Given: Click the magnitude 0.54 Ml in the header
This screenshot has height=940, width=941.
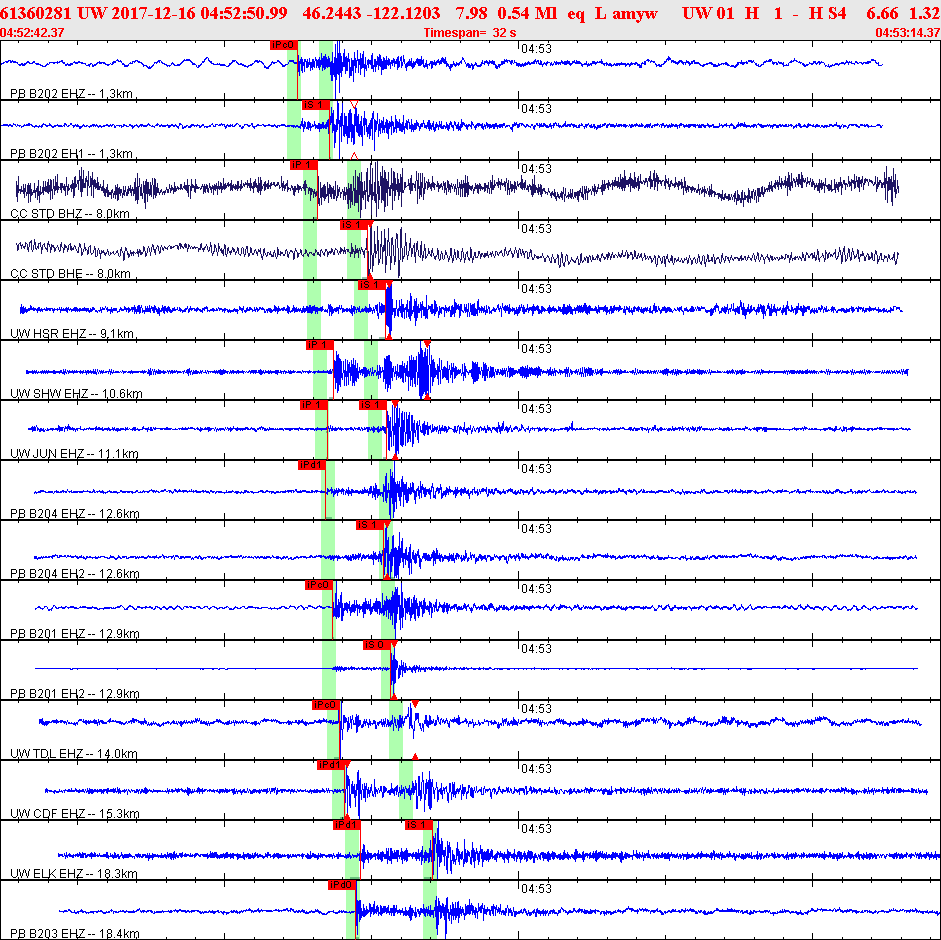Looking at the screenshot, I should (x=528, y=13).
